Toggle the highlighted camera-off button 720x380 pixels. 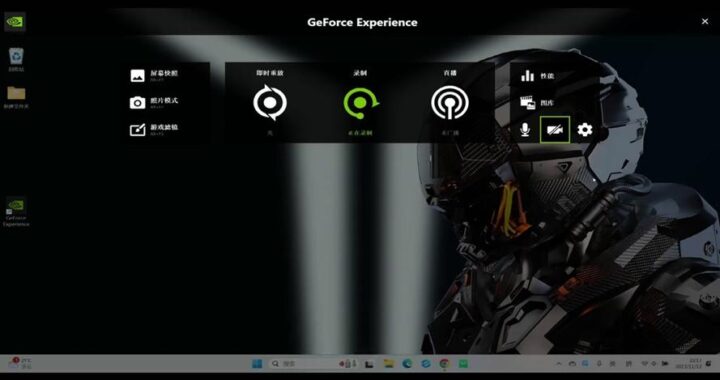click(x=555, y=130)
